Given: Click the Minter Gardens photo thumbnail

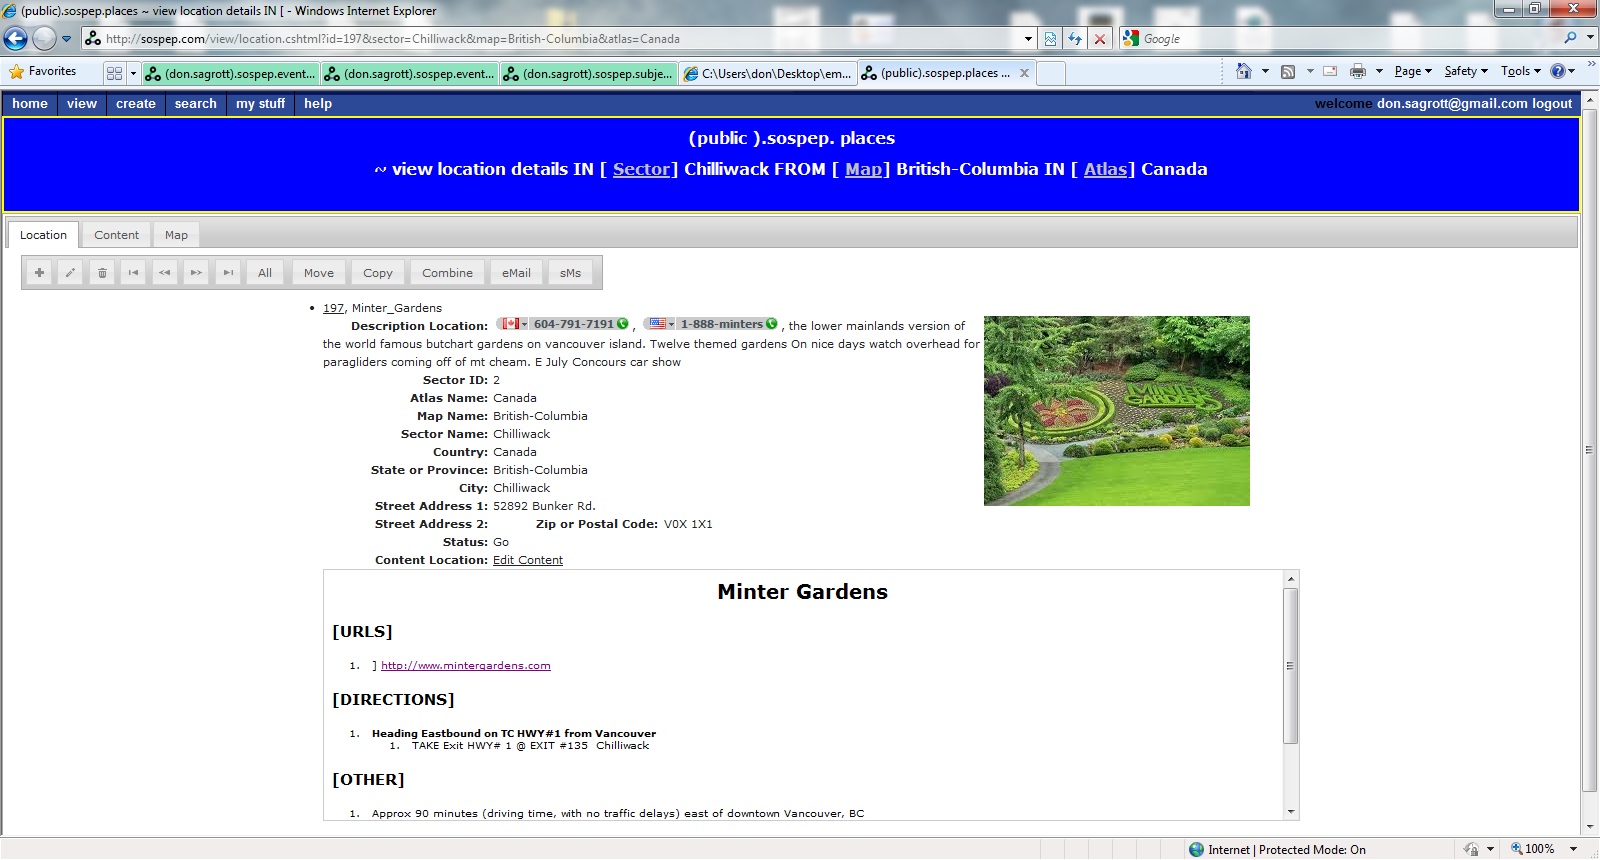Looking at the screenshot, I should (x=1117, y=411).
